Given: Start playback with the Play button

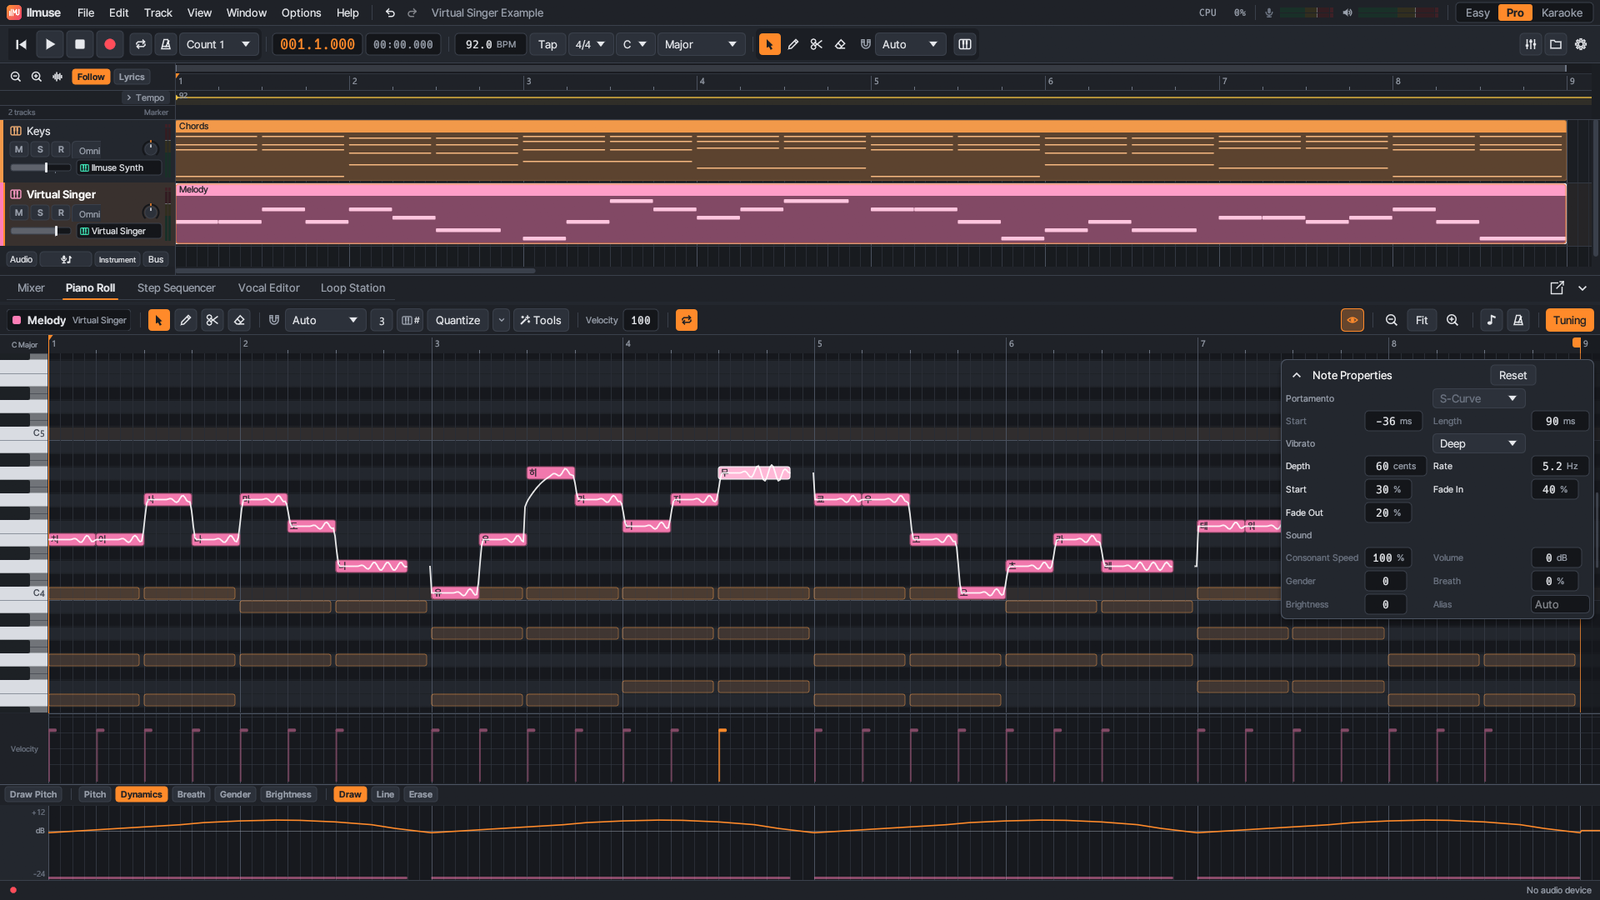Looking at the screenshot, I should [50, 44].
